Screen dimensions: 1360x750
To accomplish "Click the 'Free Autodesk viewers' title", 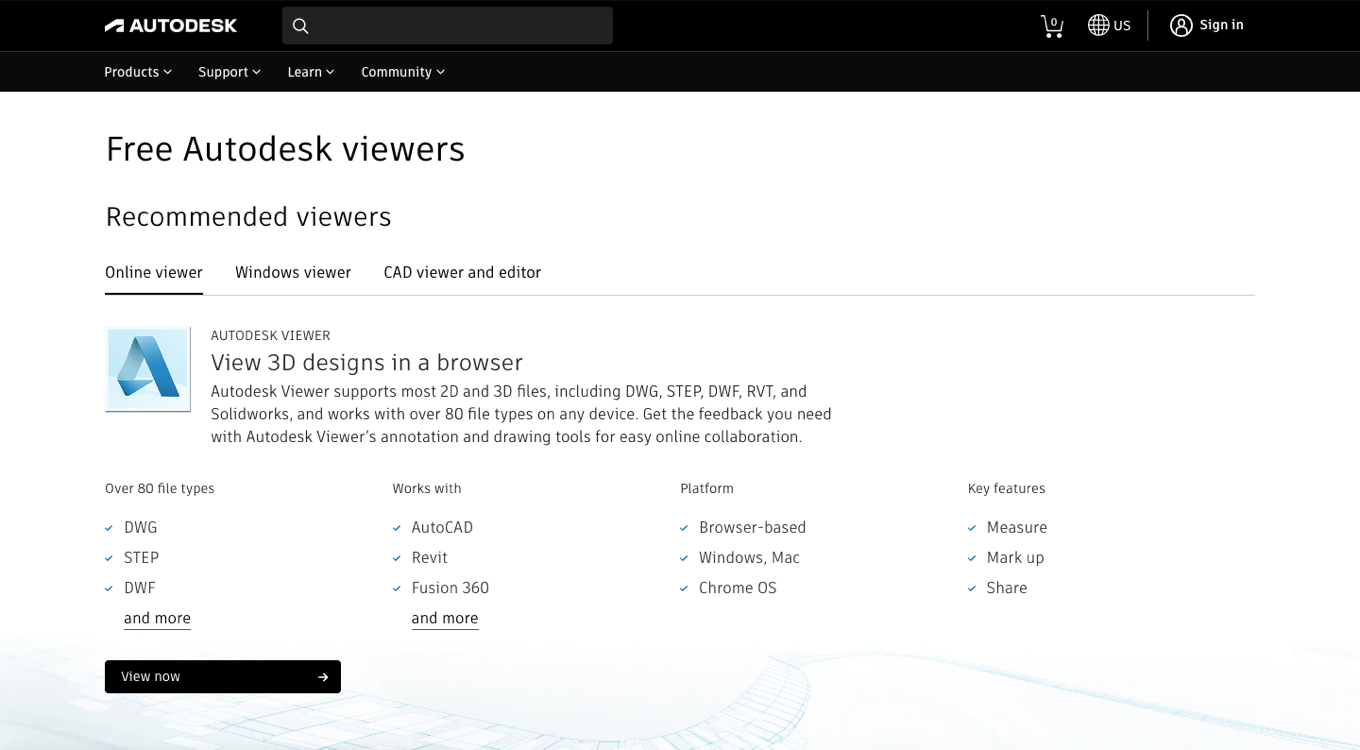I will click(x=285, y=149).
